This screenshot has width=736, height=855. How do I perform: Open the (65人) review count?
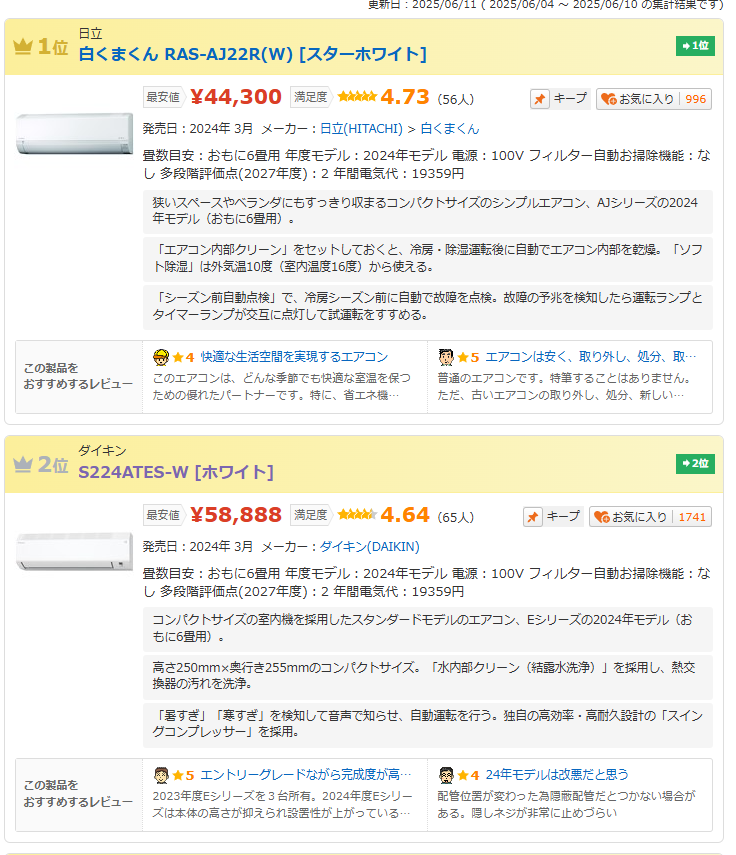tap(456, 517)
